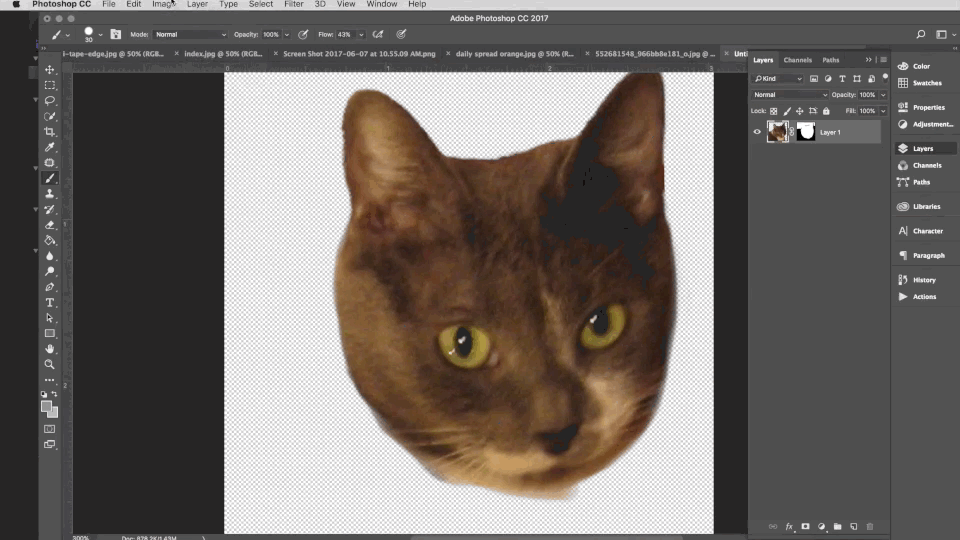
Task: Toggle Quick Mask mode
Action: (x=50, y=429)
